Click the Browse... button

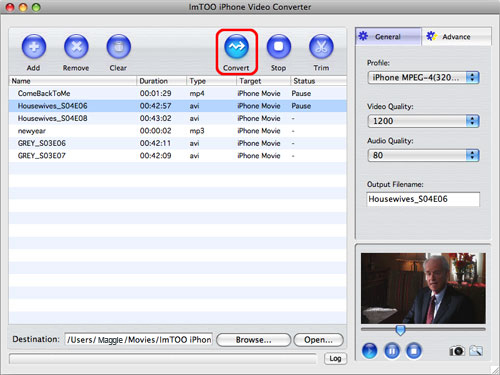(254, 340)
